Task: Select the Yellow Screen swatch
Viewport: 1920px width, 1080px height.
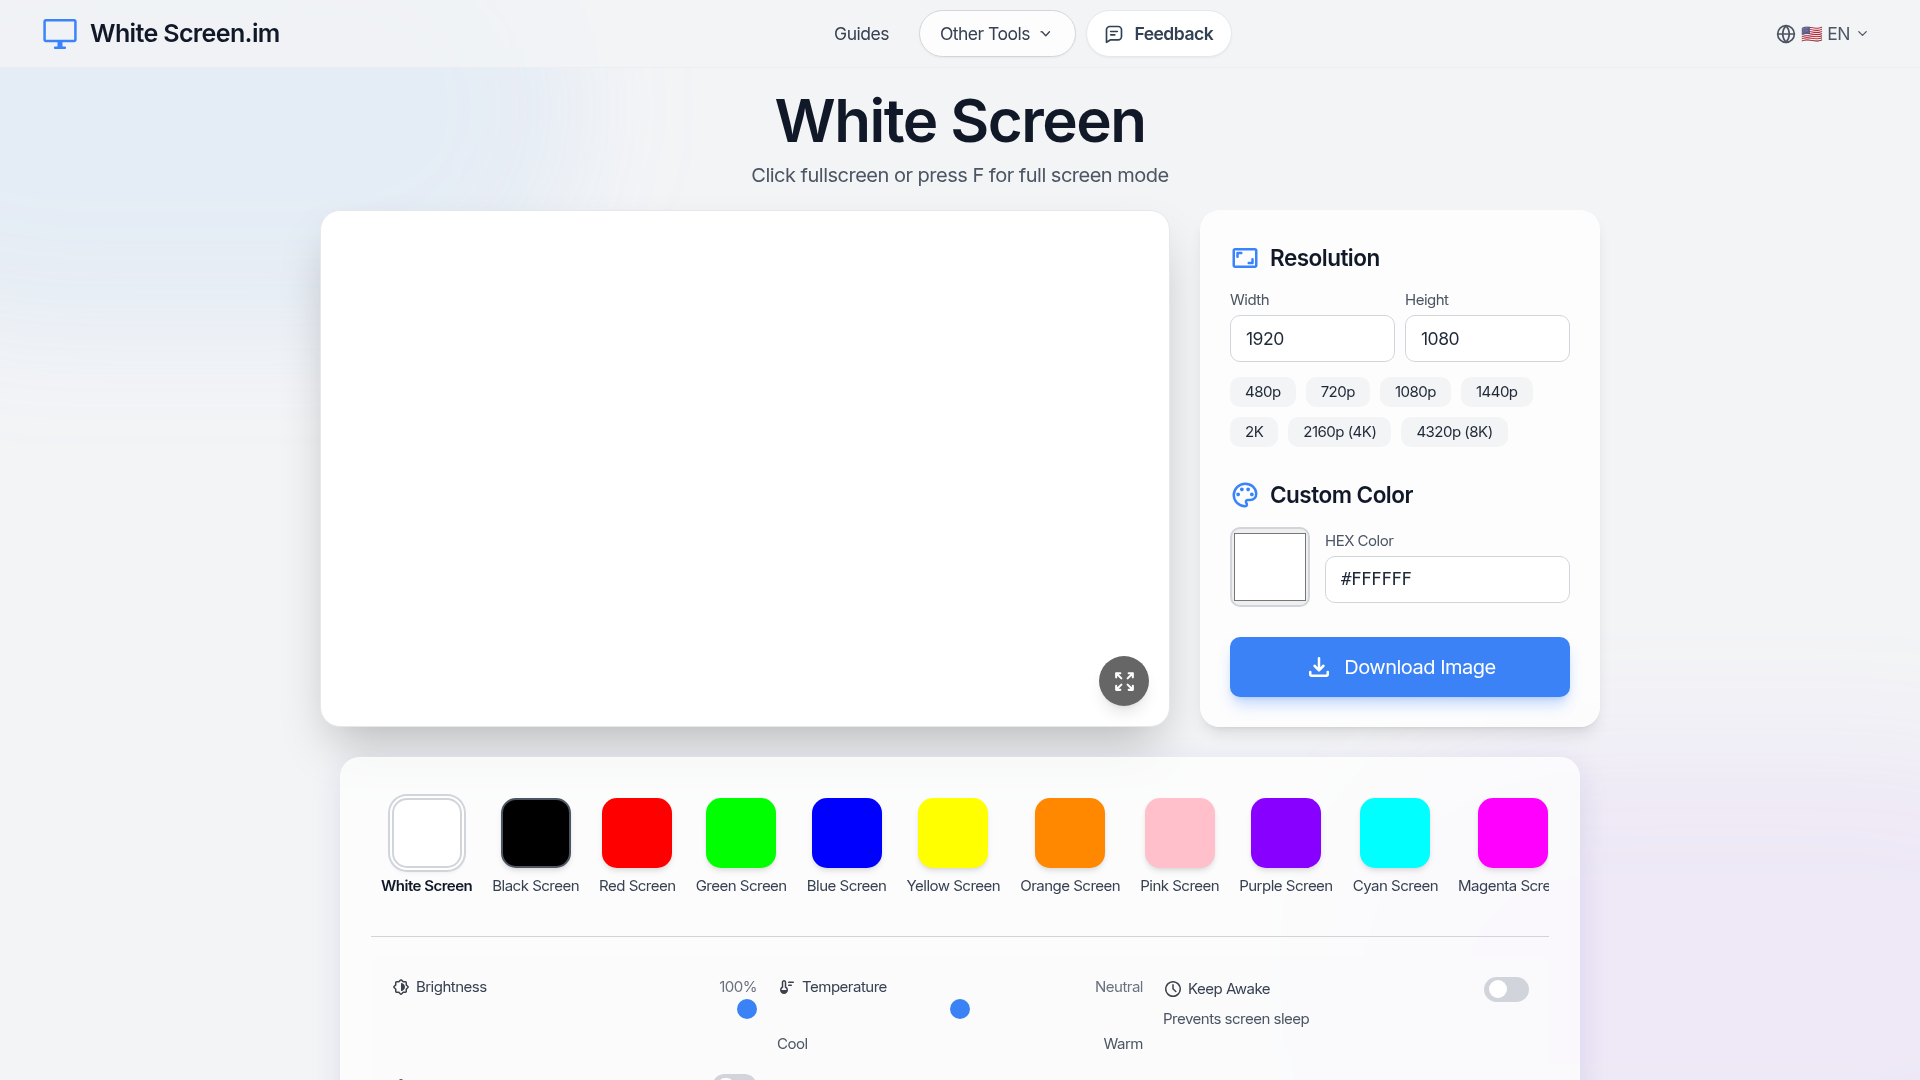Action: pyautogui.click(x=953, y=833)
